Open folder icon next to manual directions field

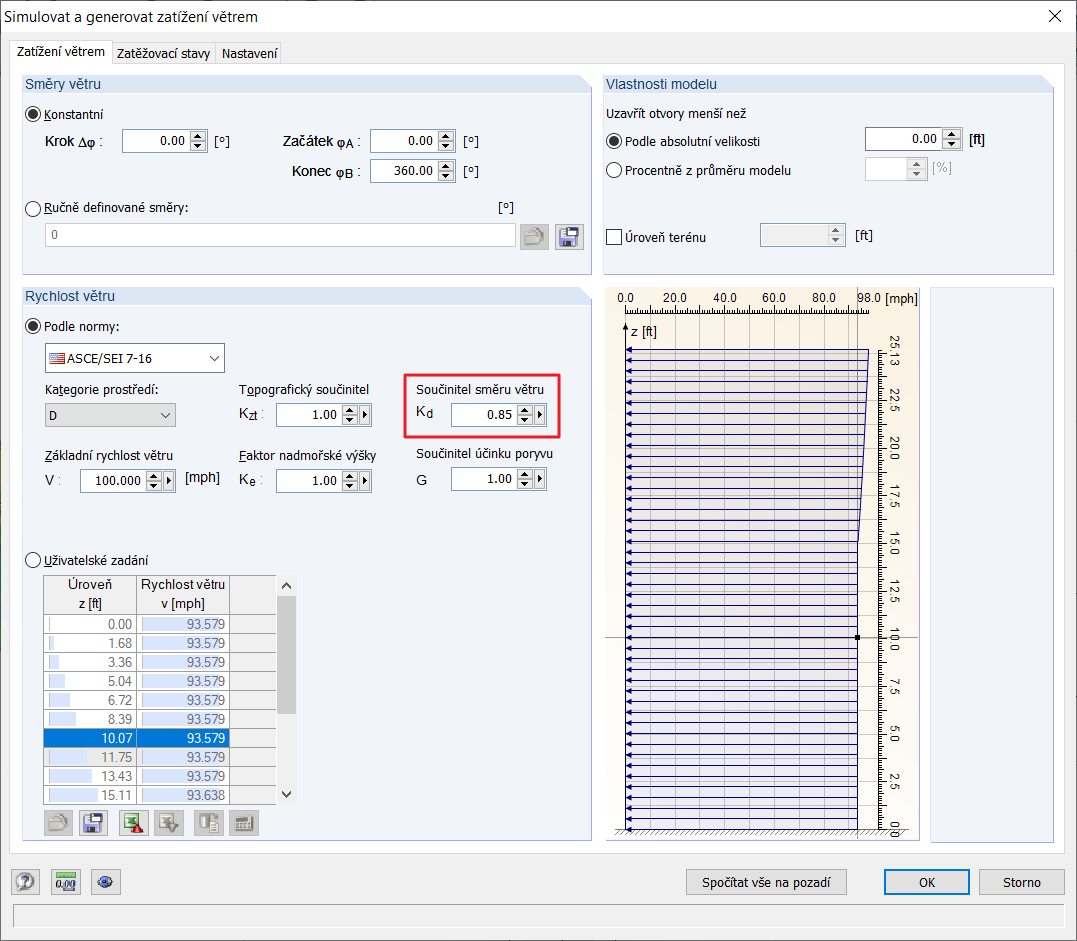(x=534, y=237)
